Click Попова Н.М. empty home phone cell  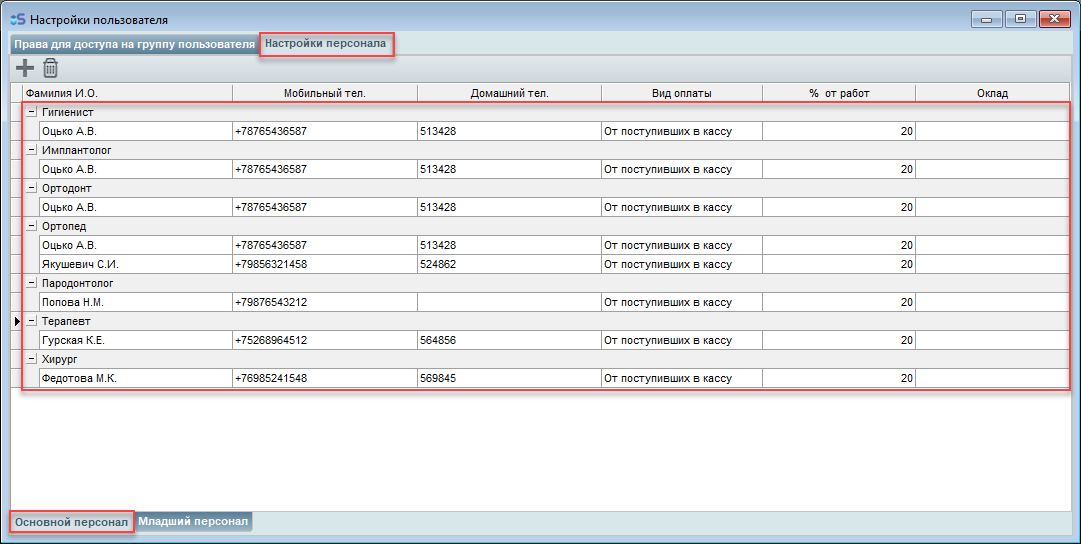point(509,302)
